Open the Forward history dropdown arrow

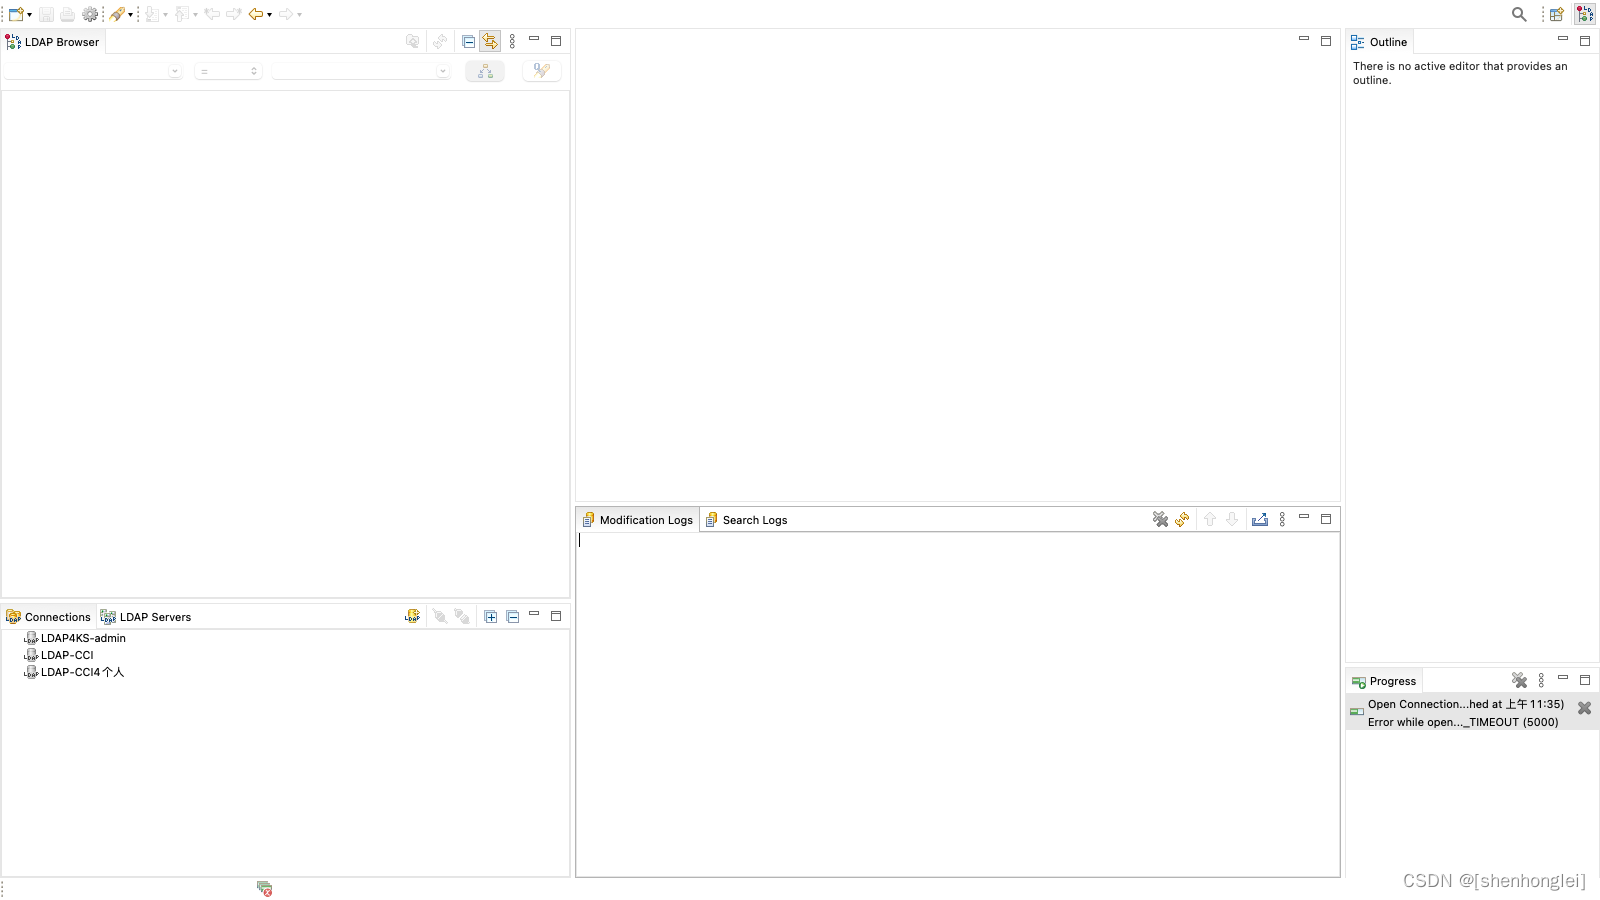tap(299, 15)
